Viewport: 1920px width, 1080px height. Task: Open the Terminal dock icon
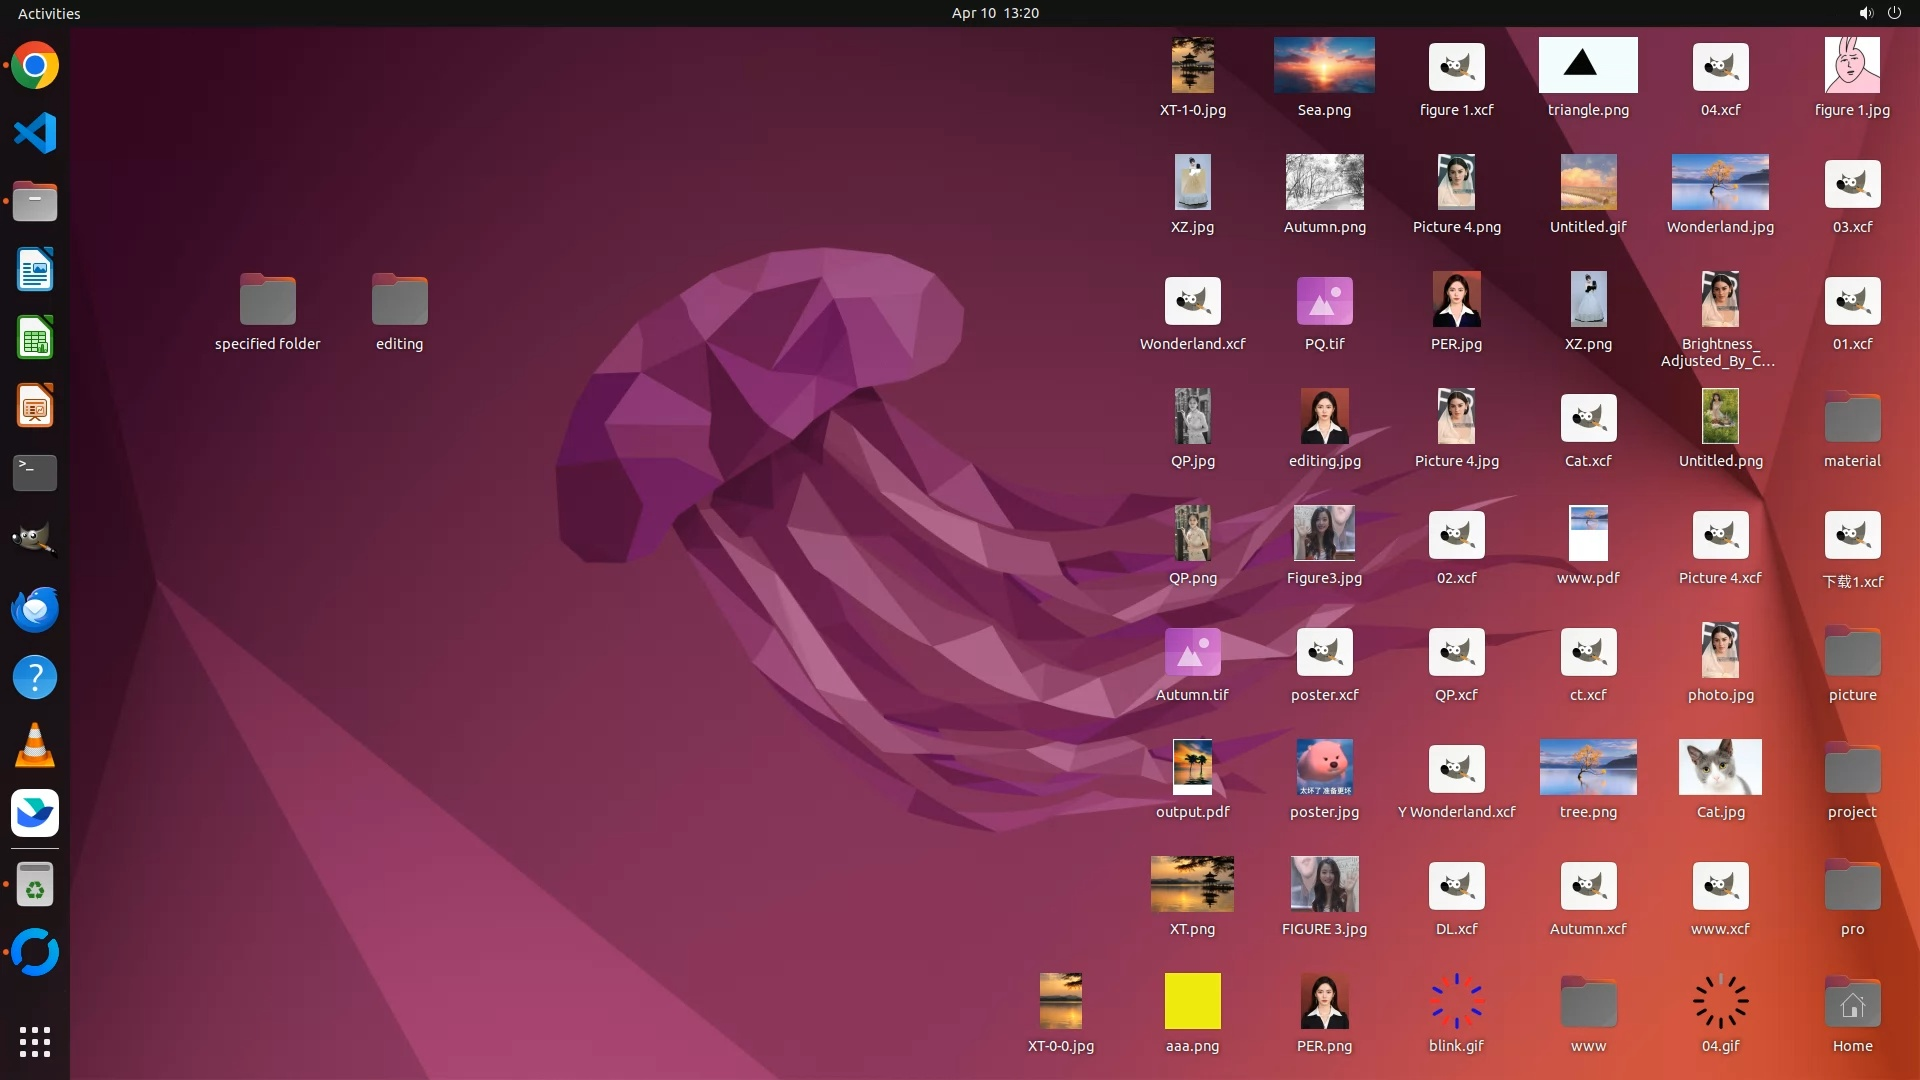[x=35, y=472]
